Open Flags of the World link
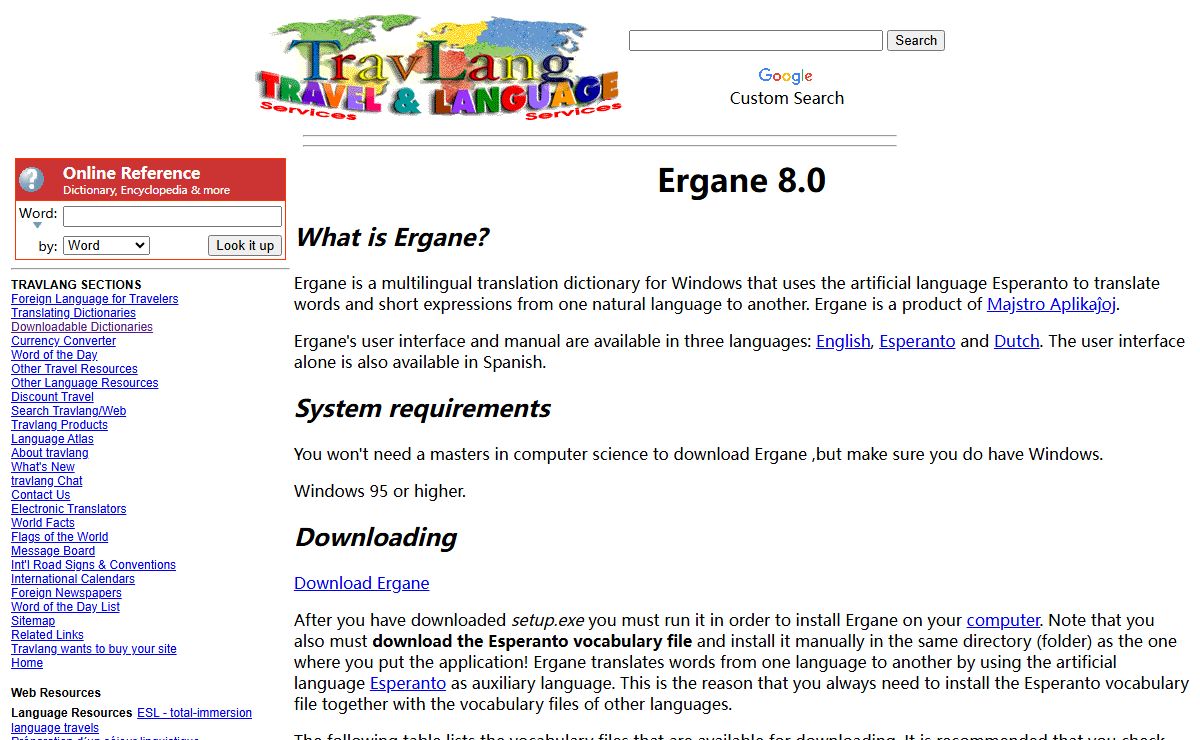Screen dimensions: 1200x740 coord(59,537)
